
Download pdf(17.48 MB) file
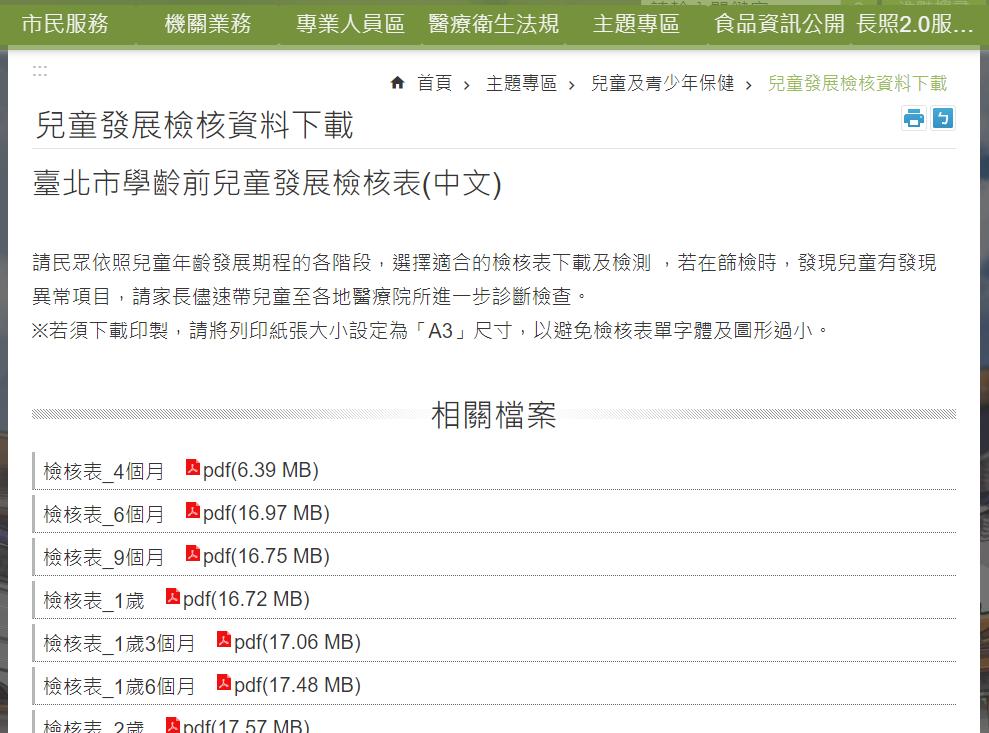tap(297, 684)
